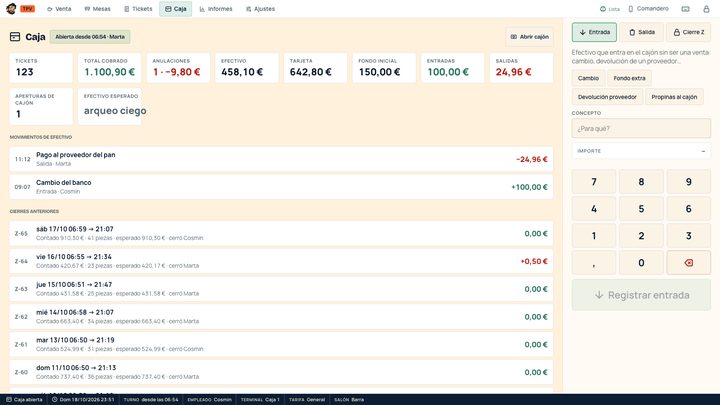The image size is (720, 405).
Task: Click the clock date in status bar
Action: click(83, 399)
